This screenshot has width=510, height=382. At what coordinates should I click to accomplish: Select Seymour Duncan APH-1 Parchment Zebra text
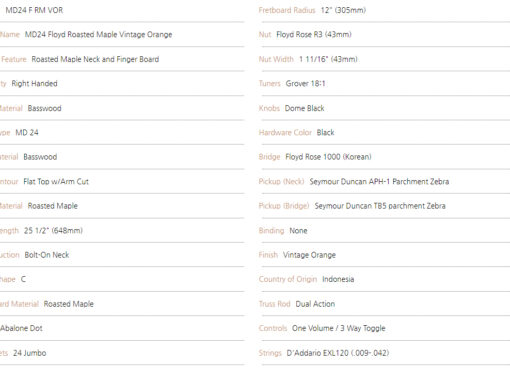pos(379,182)
